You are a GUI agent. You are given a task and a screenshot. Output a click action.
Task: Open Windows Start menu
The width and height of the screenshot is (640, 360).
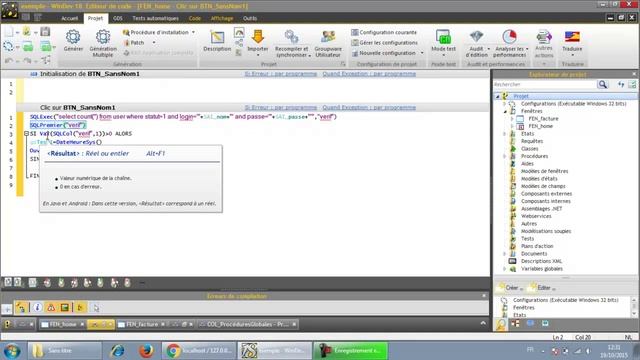click(x=12, y=351)
